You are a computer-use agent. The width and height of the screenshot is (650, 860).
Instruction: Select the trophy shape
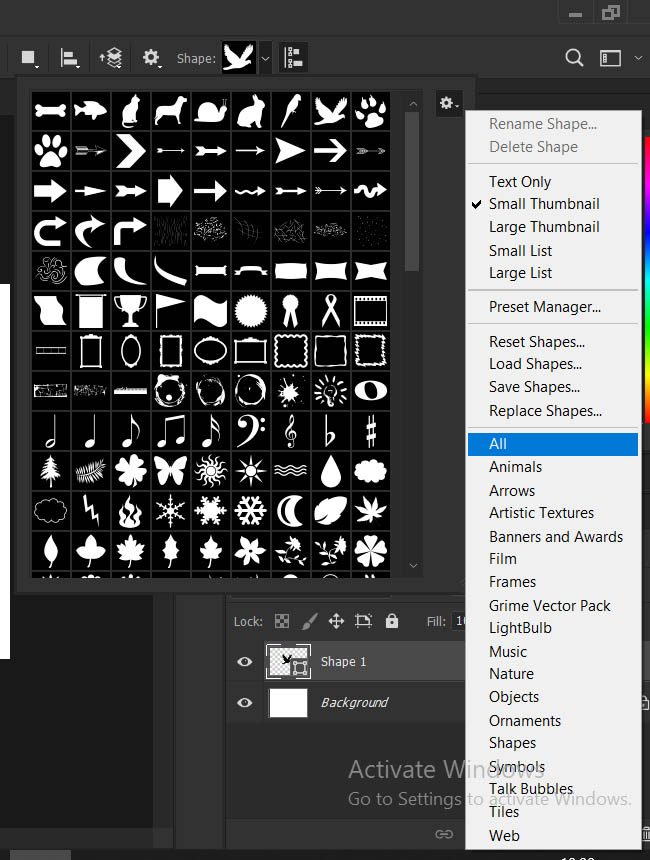coord(131,311)
